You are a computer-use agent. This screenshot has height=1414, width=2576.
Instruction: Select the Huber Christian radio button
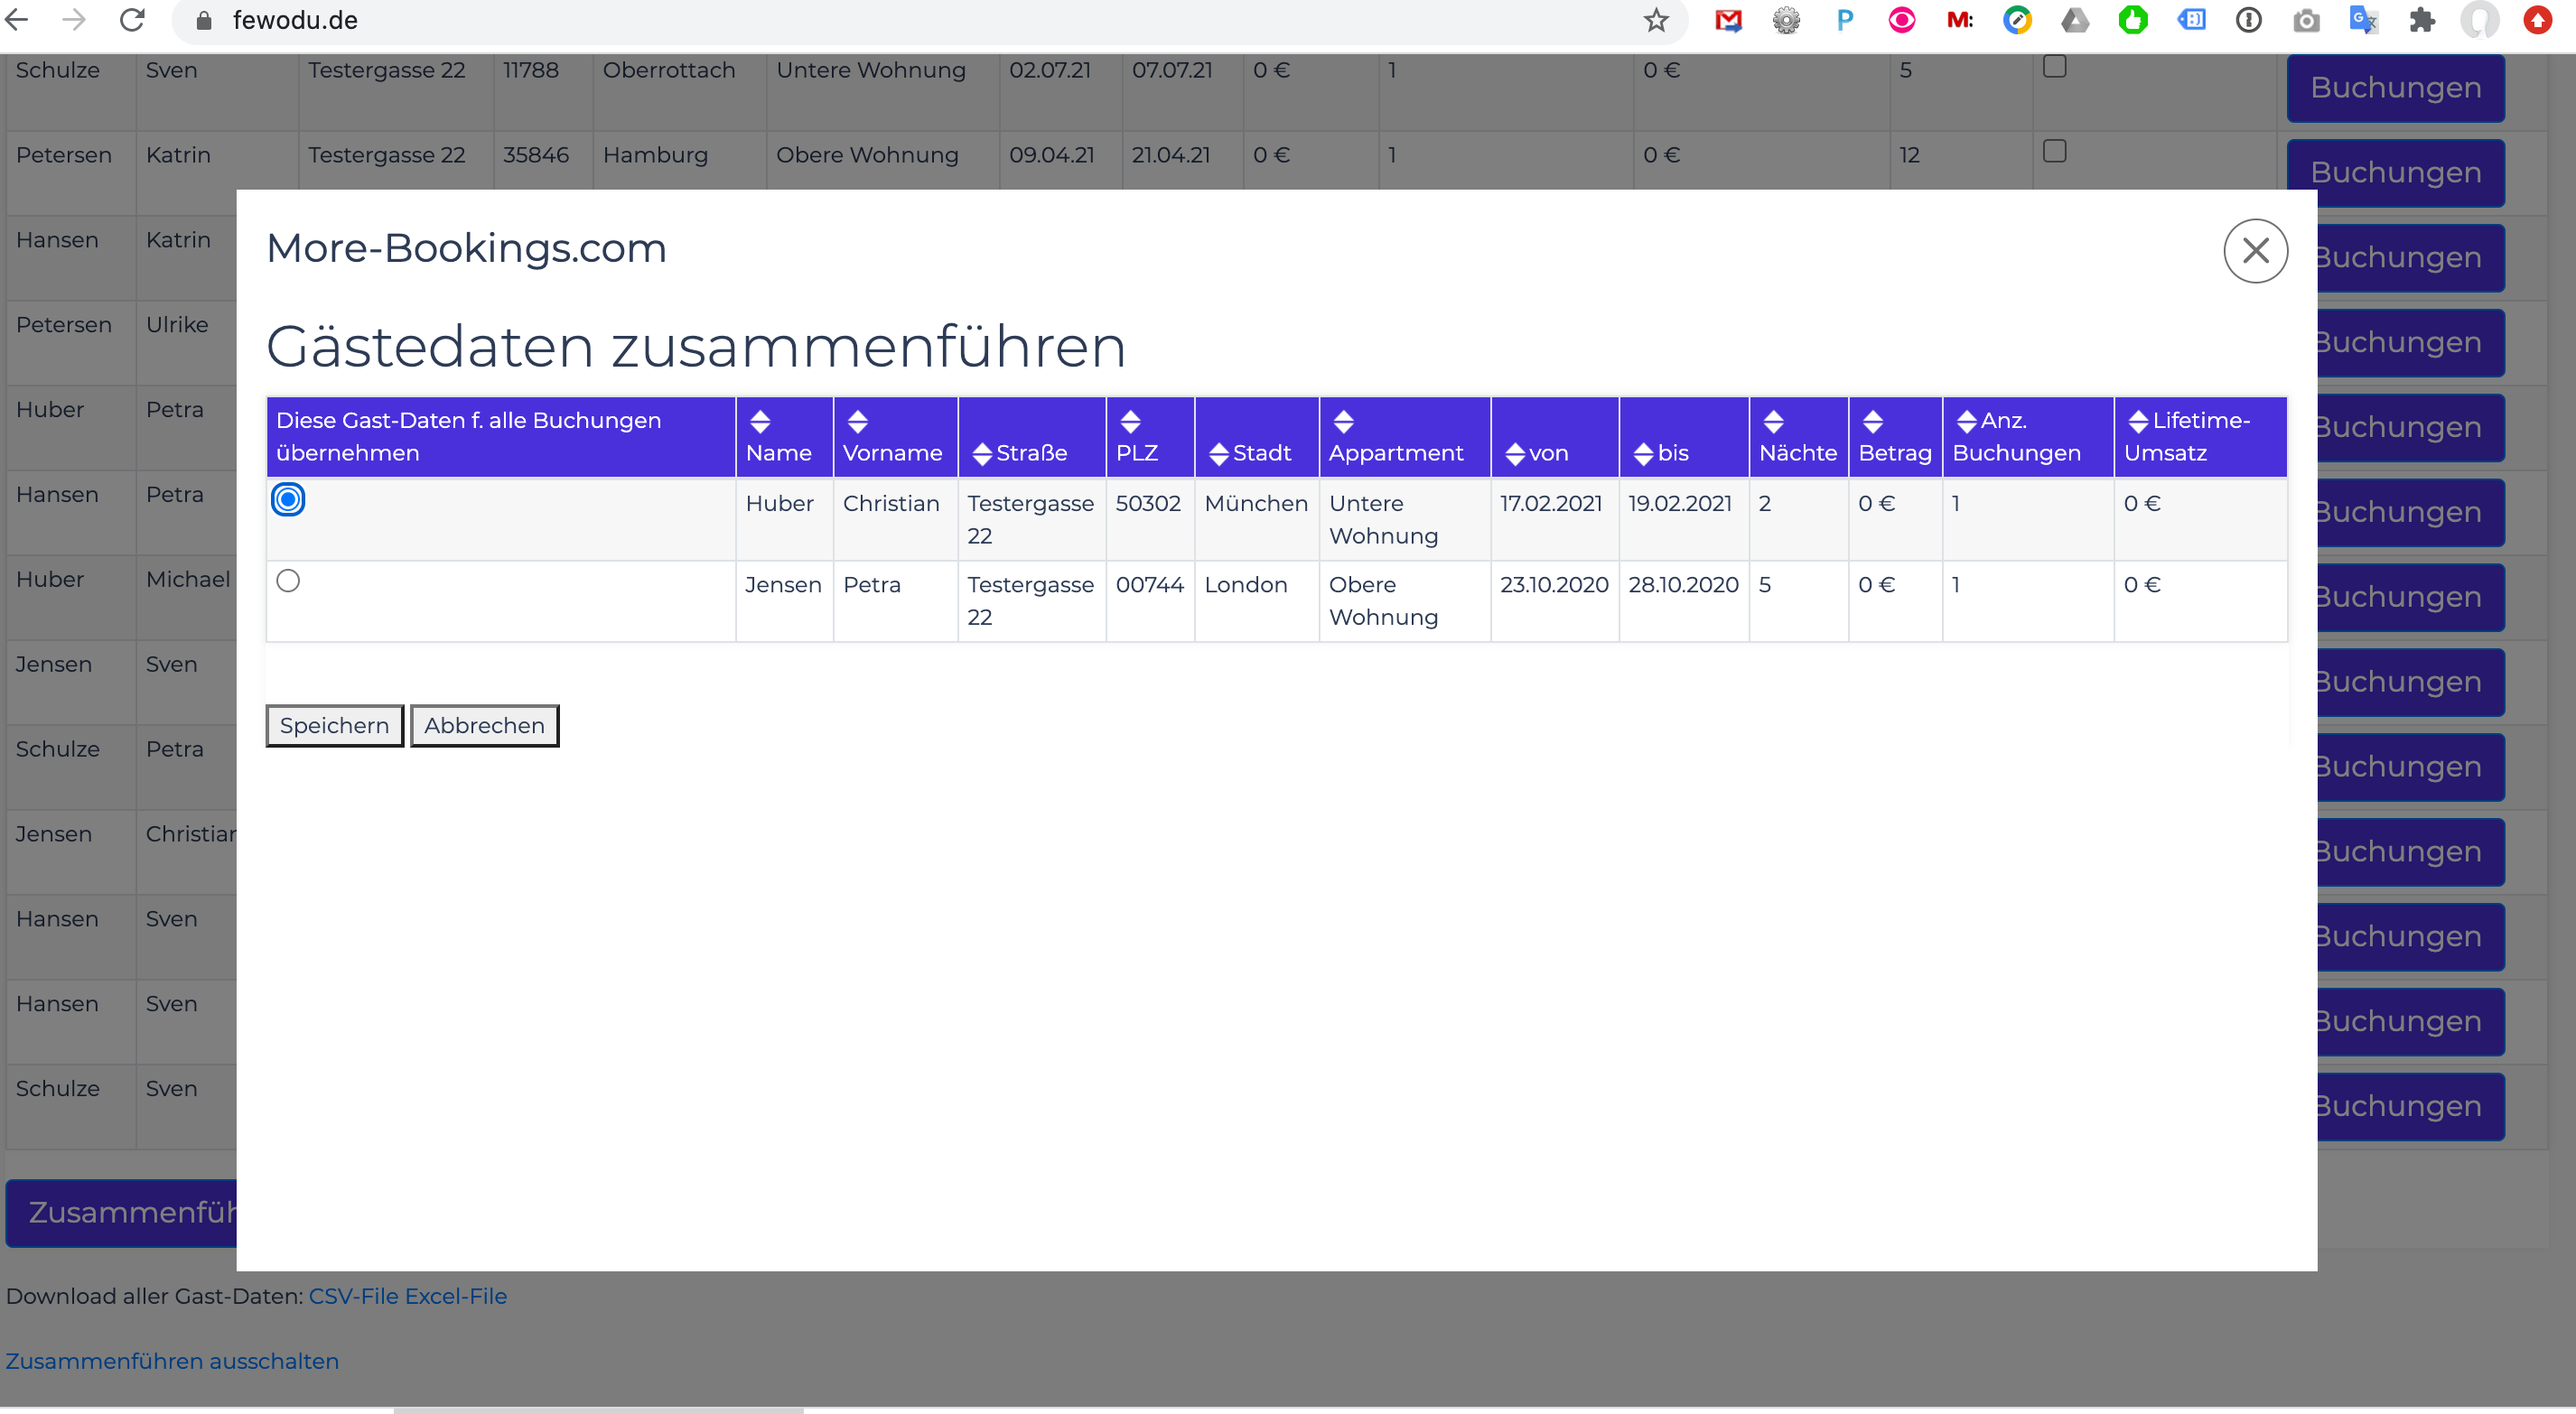pyautogui.click(x=288, y=499)
